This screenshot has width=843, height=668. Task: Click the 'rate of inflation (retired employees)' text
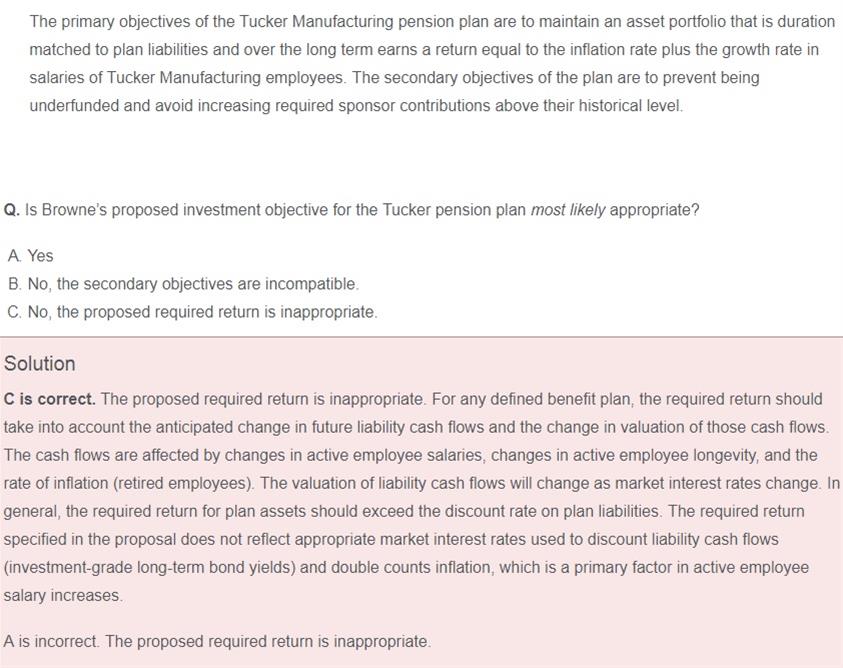tap(129, 483)
